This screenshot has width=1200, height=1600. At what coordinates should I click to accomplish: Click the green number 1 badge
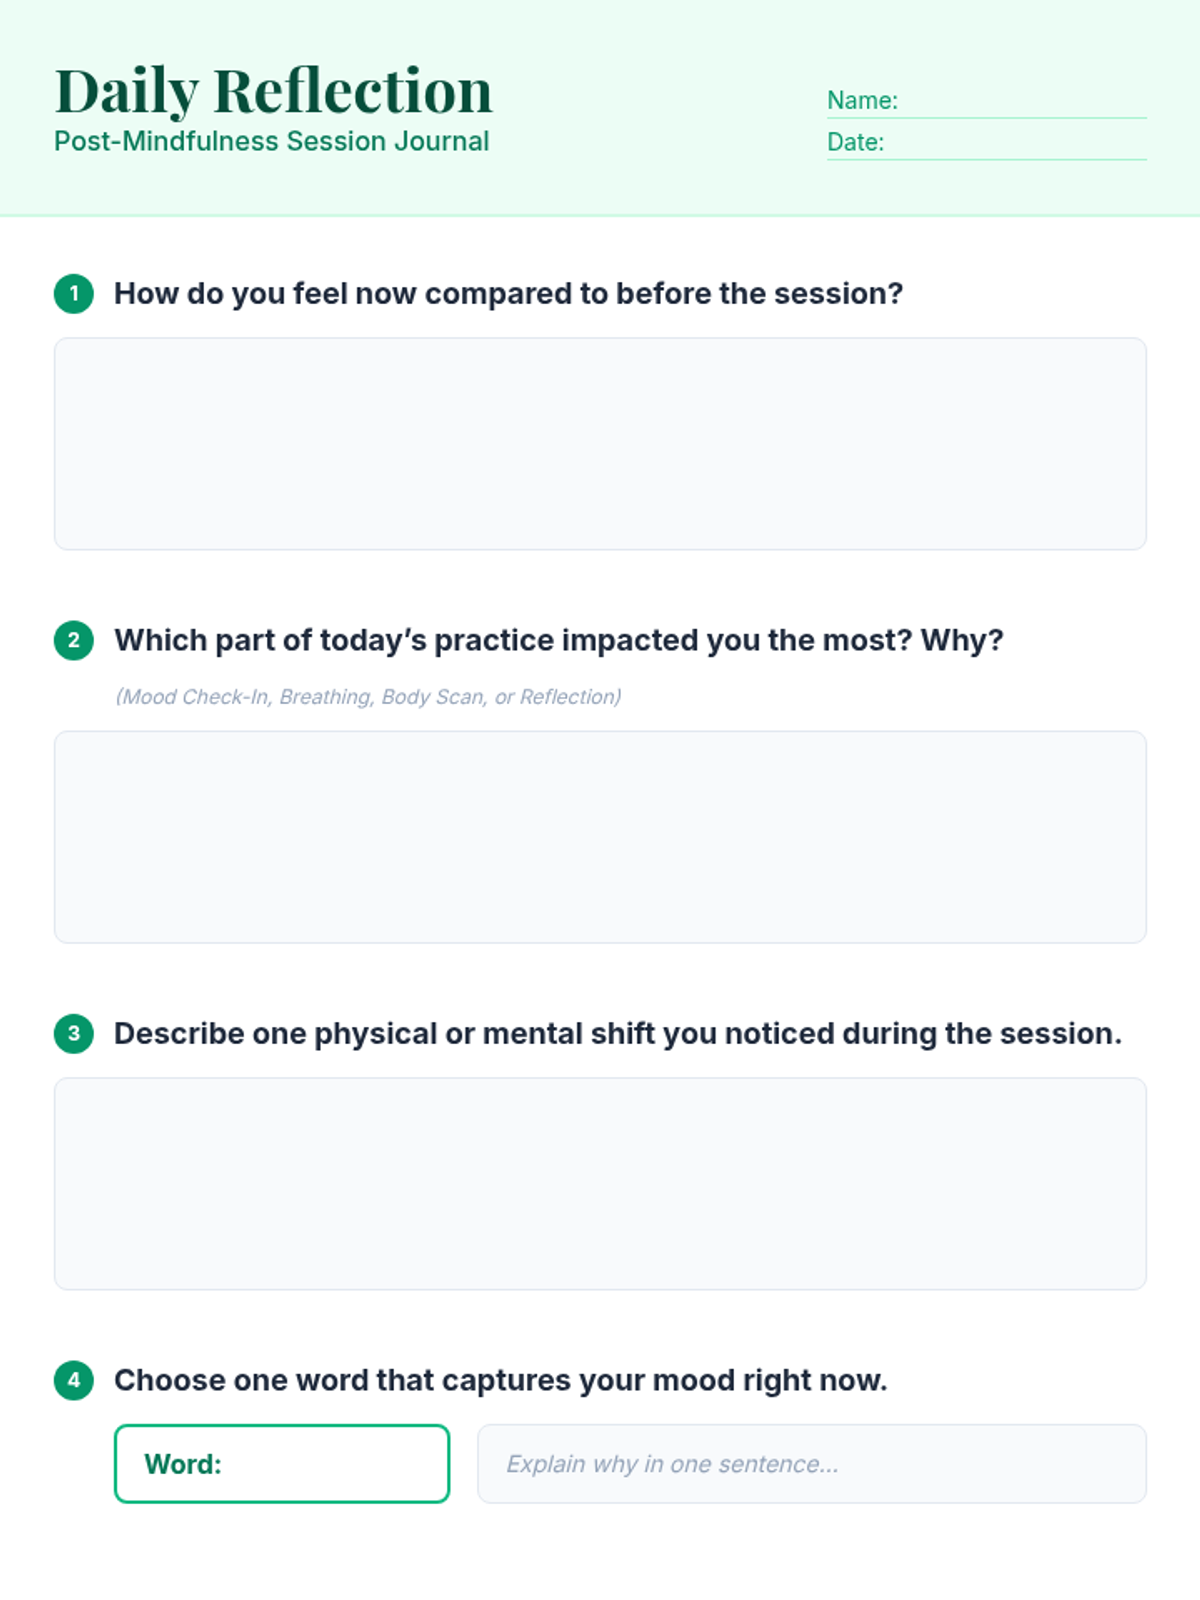click(74, 294)
